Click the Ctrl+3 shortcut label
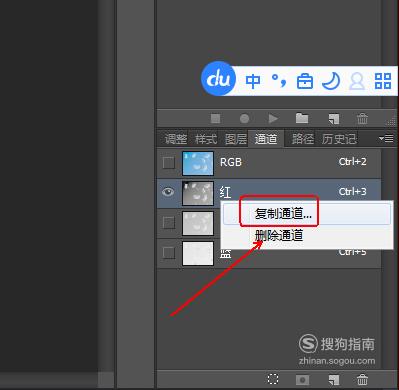 353,192
